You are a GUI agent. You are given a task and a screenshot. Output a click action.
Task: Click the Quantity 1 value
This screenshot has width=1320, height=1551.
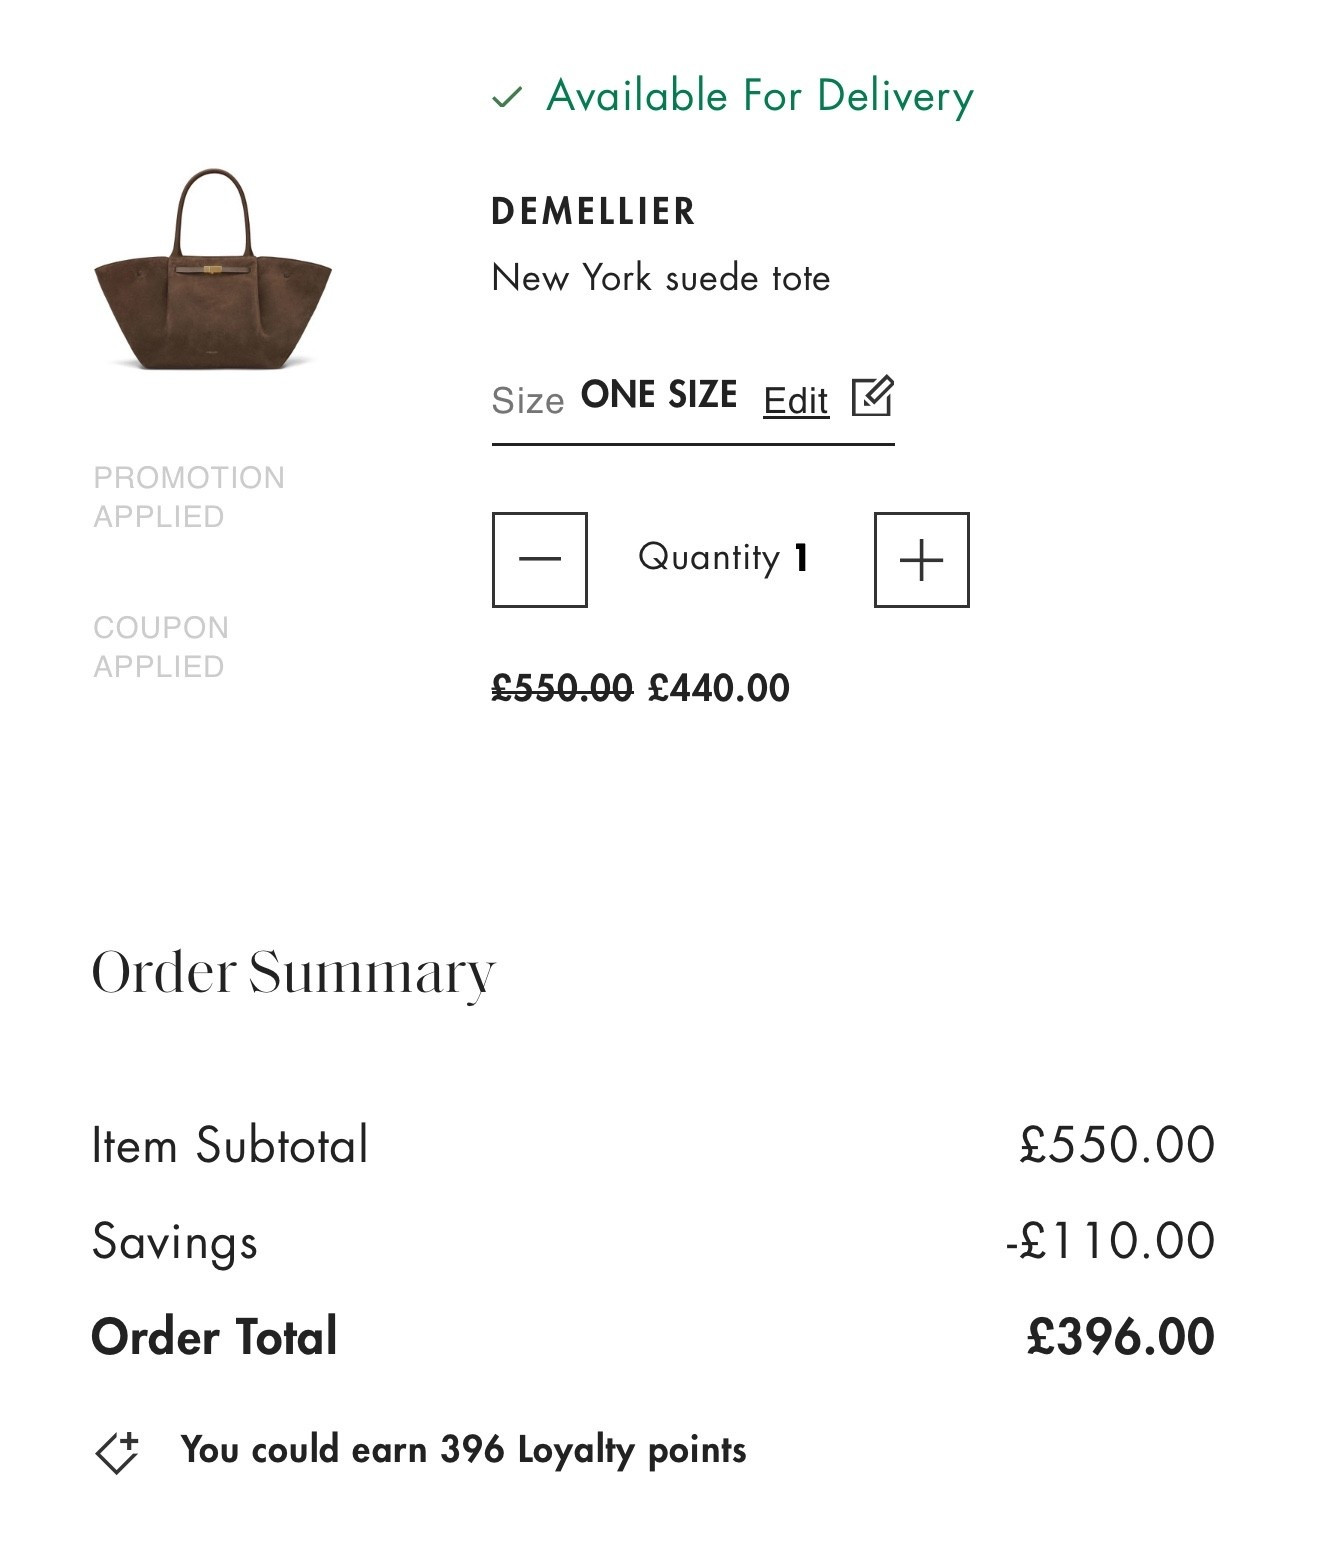coord(725,557)
